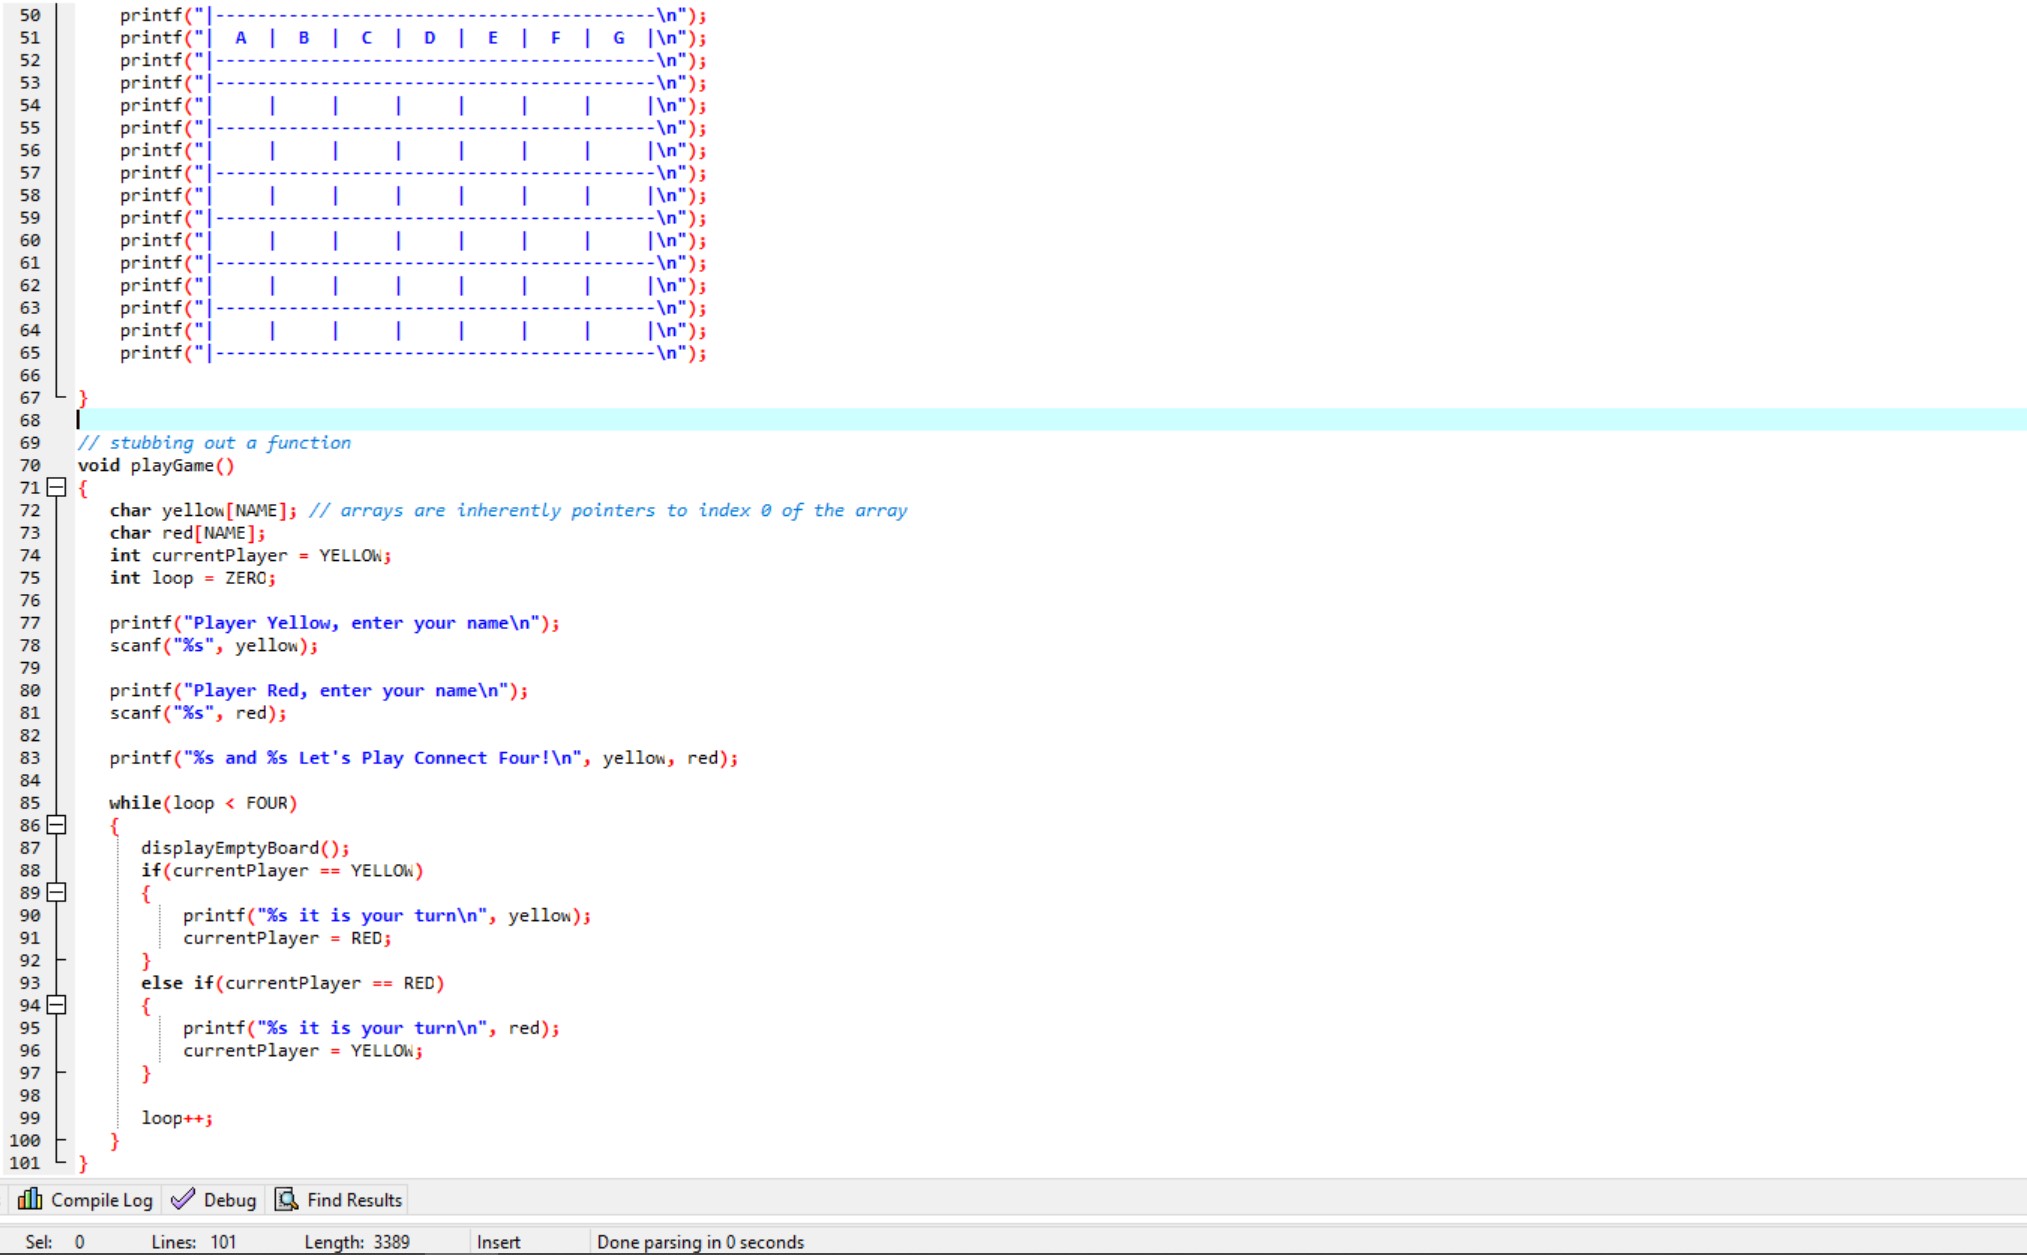The image size is (2027, 1255).
Task: Collapse the while loop fold at line 86
Action: point(57,826)
